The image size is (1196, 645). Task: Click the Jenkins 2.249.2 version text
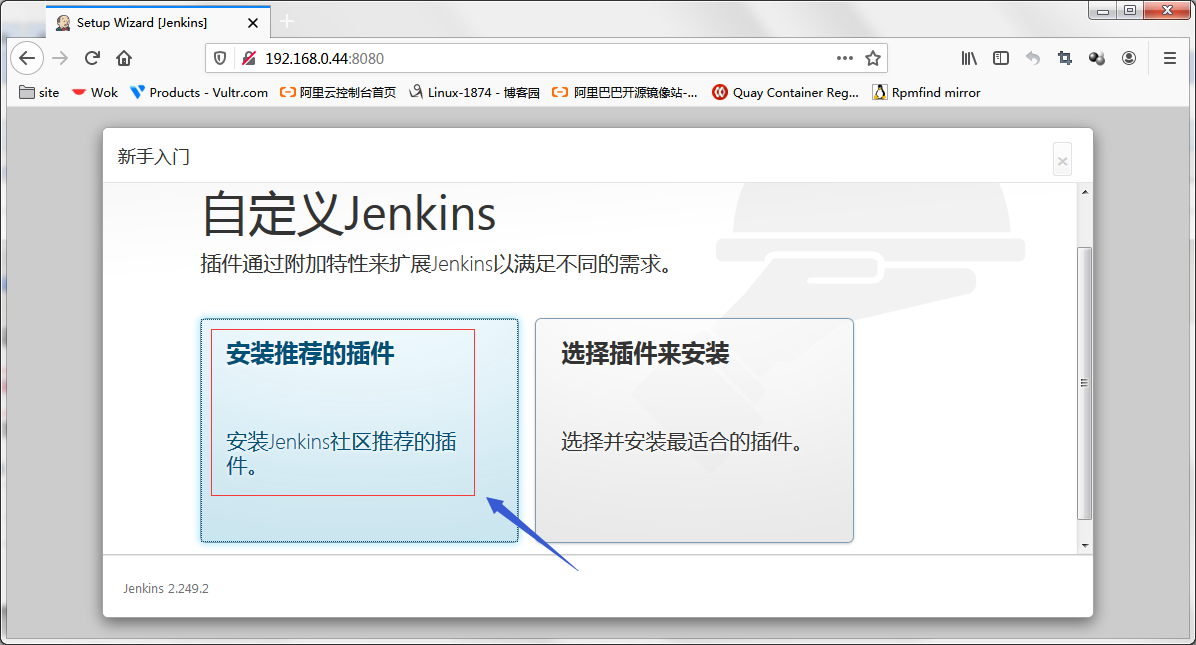coord(166,589)
